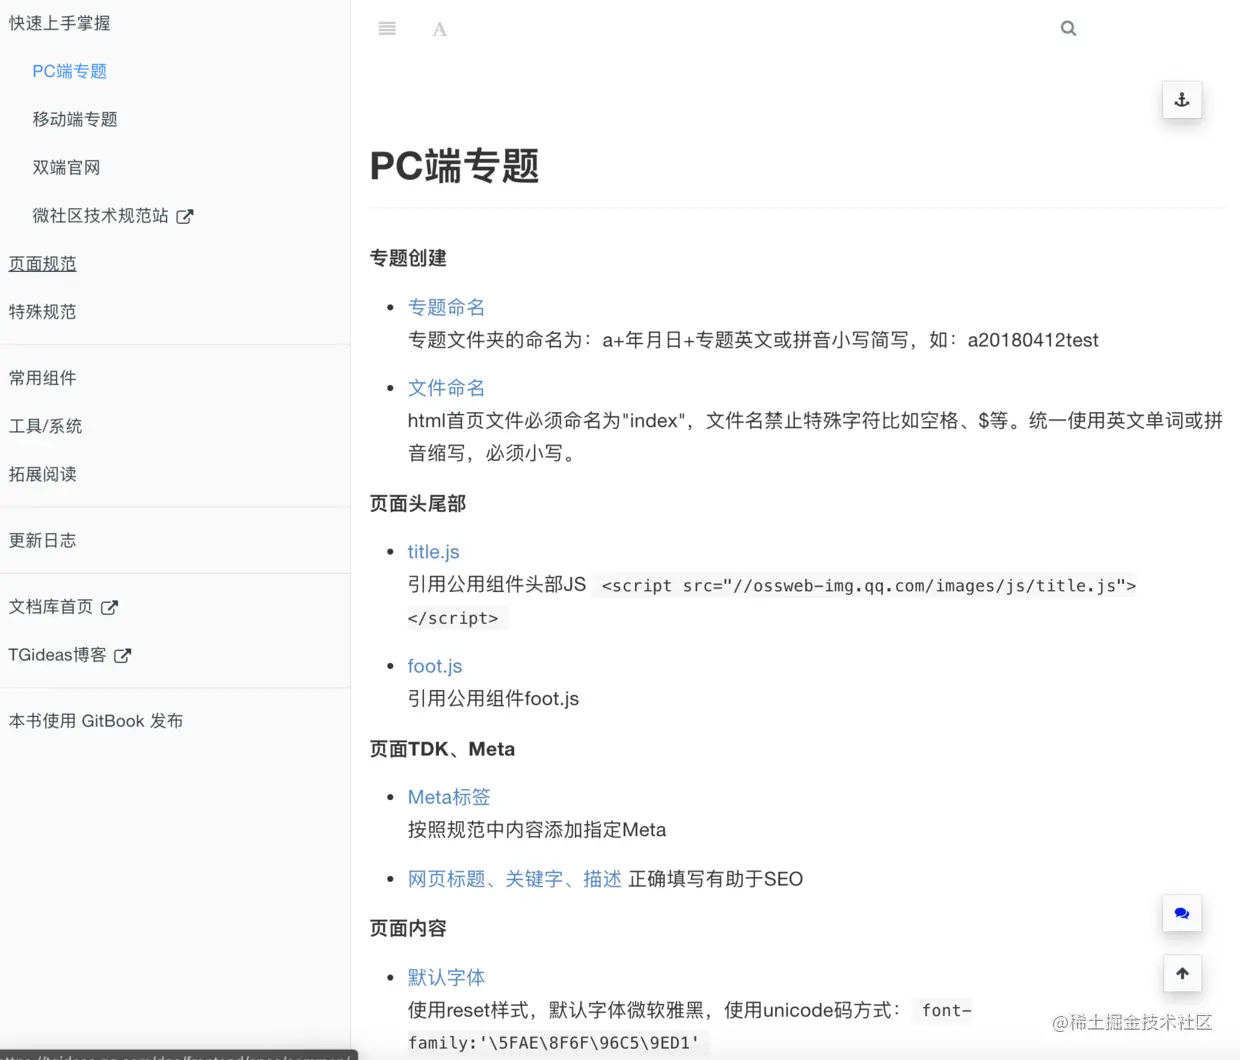
Task: Select PC端专题 in the sidebar
Action: coord(69,71)
